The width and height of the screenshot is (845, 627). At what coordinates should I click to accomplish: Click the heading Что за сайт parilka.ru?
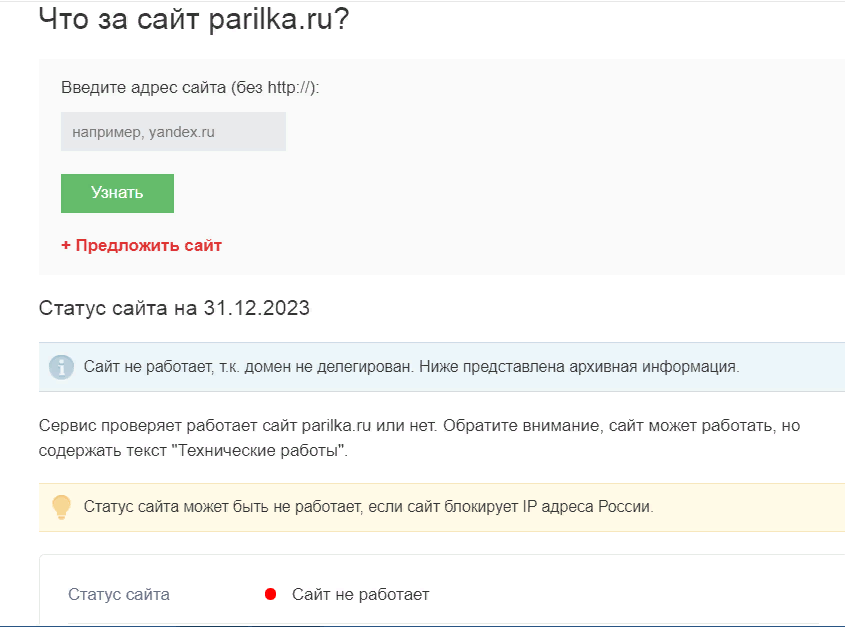194,19
